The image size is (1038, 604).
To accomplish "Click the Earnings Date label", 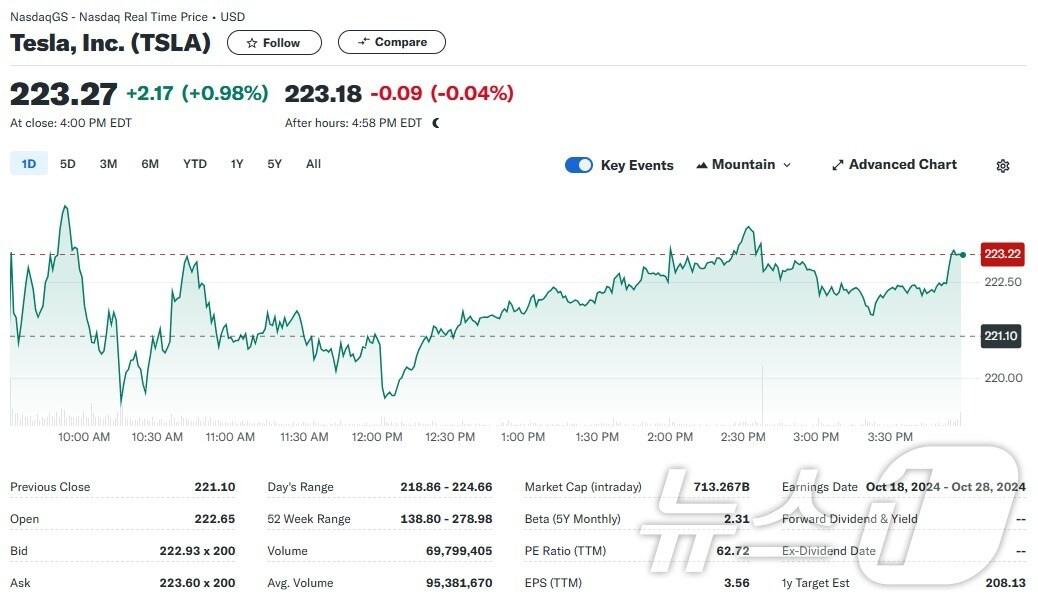I will 818,487.
